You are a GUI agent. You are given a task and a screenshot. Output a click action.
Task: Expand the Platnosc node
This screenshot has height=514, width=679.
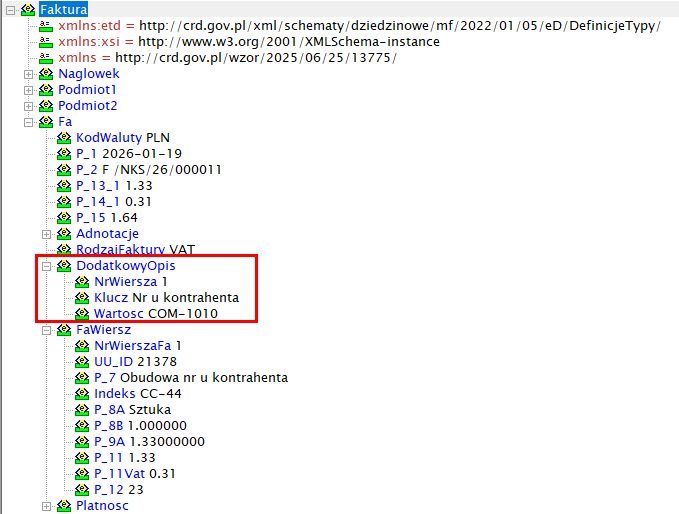[47, 506]
